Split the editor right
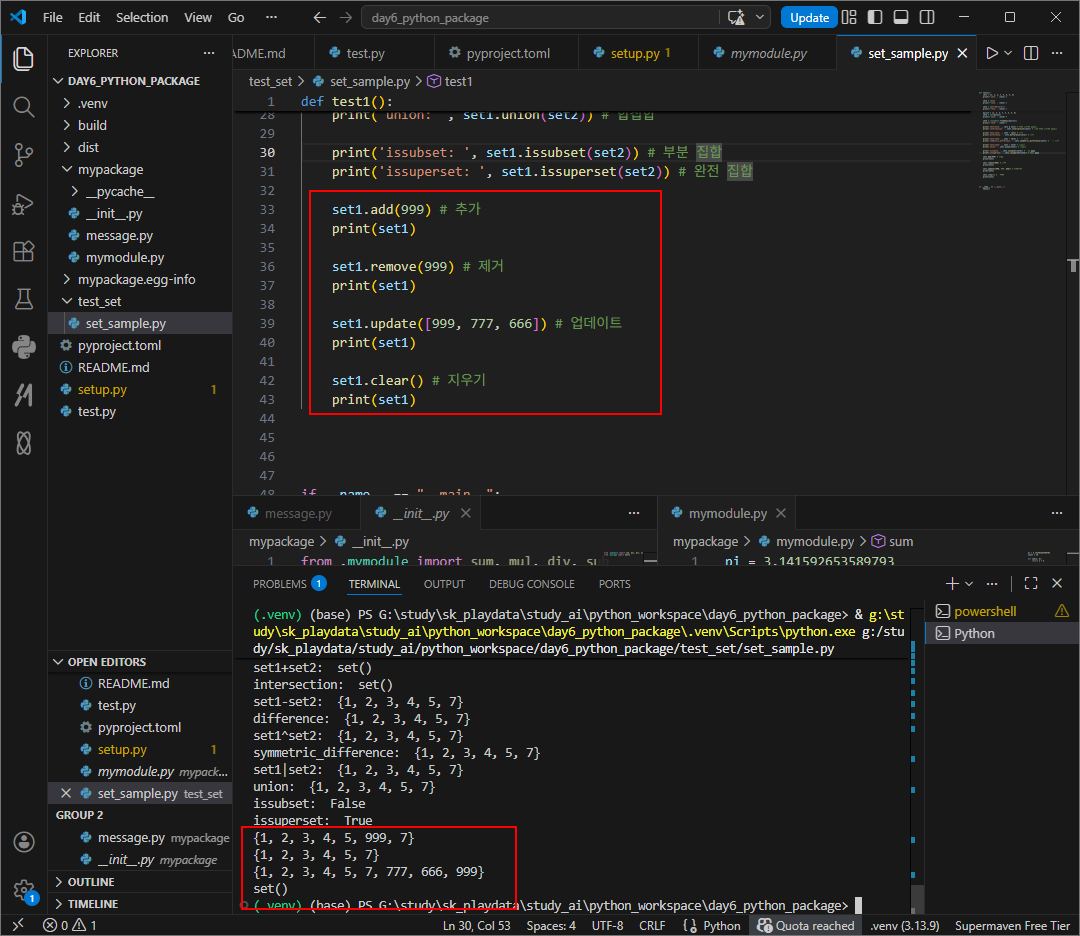Viewport: 1080px width, 936px height. click(x=1031, y=53)
